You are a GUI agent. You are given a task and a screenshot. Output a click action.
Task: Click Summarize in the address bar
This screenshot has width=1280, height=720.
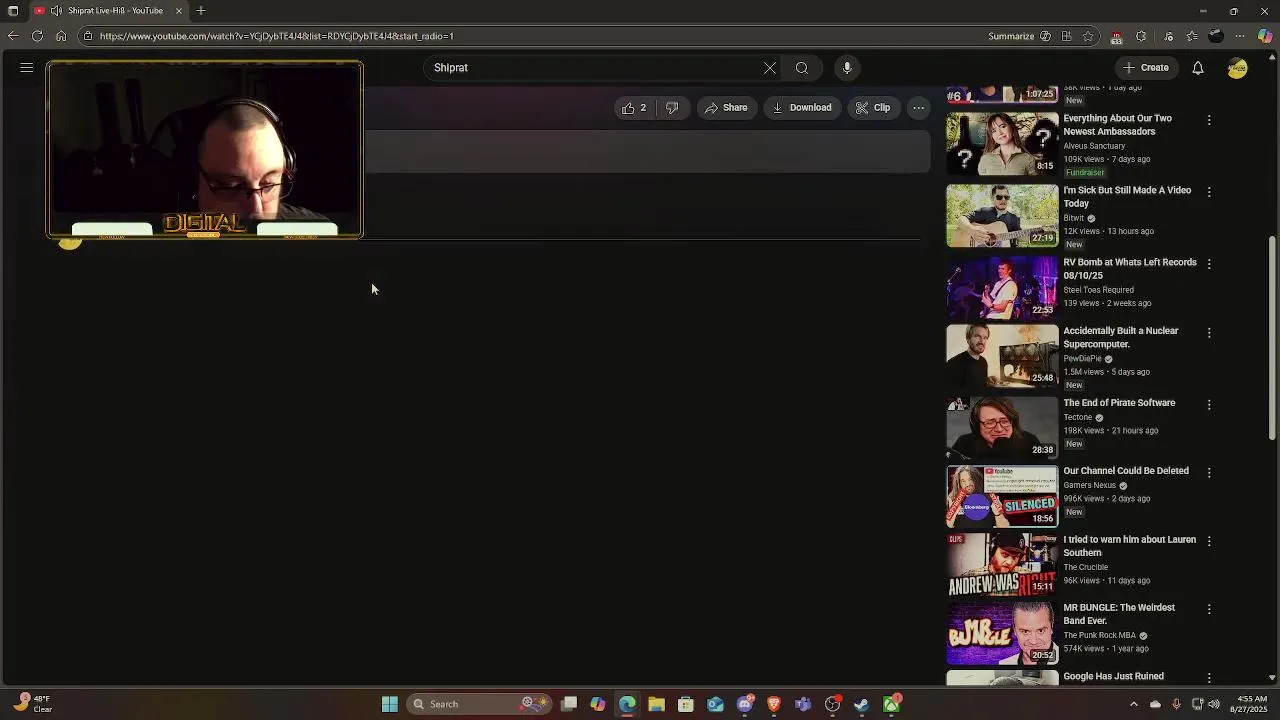[x=1019, y=36]
